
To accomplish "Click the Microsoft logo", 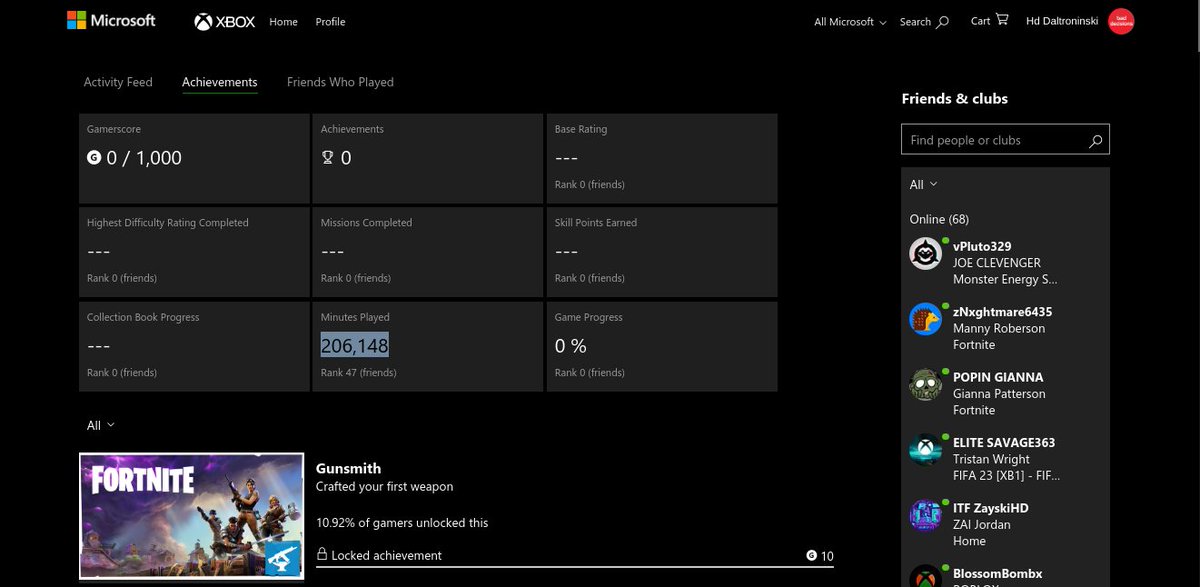I will [111, 20].
